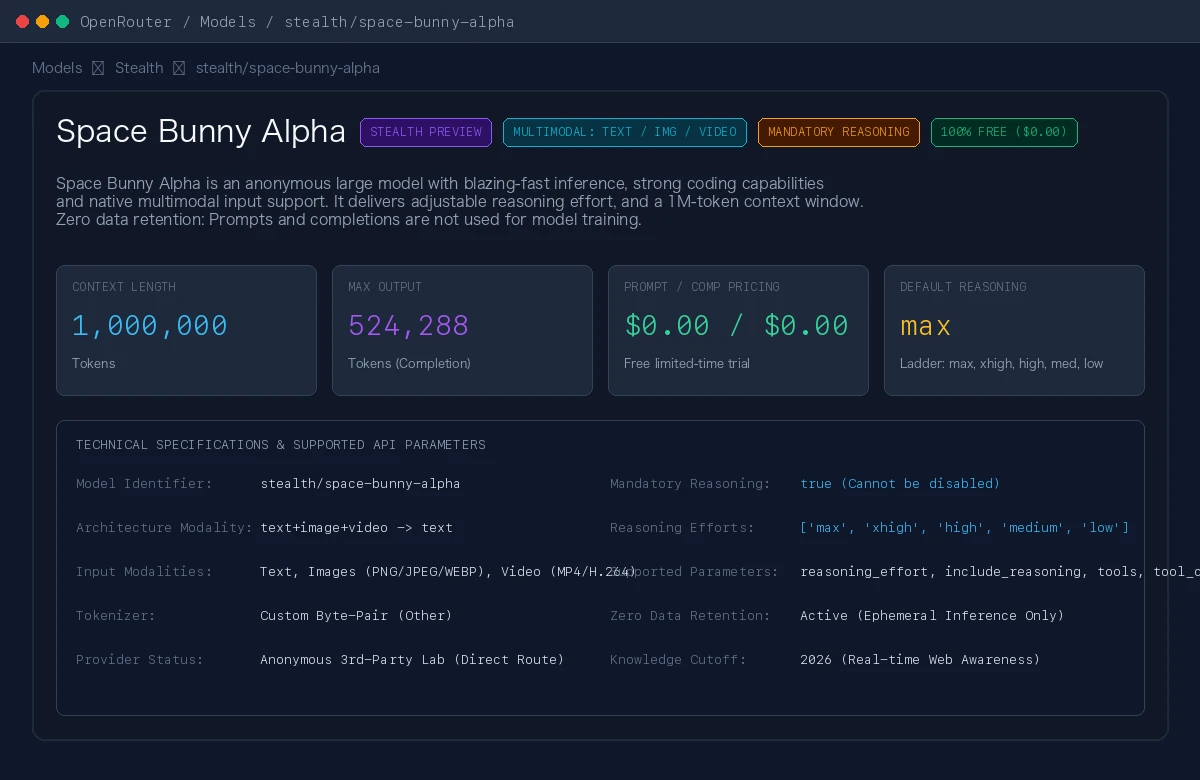The height and width of the screenshot is (780, 1200).
Task: Select the Input Modalities value text
Action: click(448, 571)
